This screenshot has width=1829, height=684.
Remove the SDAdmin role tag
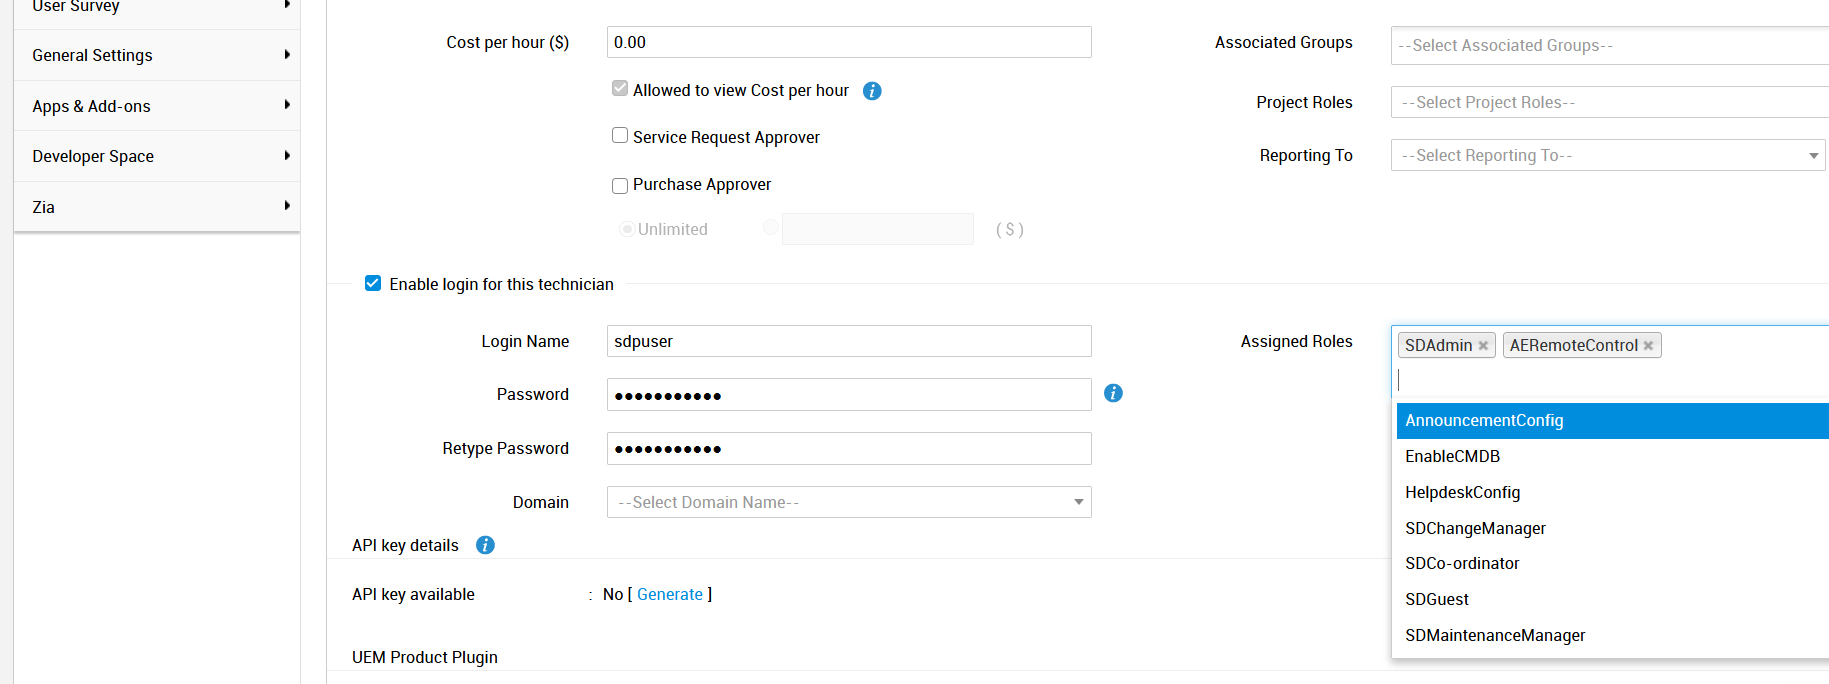(x=1484, y=346)
